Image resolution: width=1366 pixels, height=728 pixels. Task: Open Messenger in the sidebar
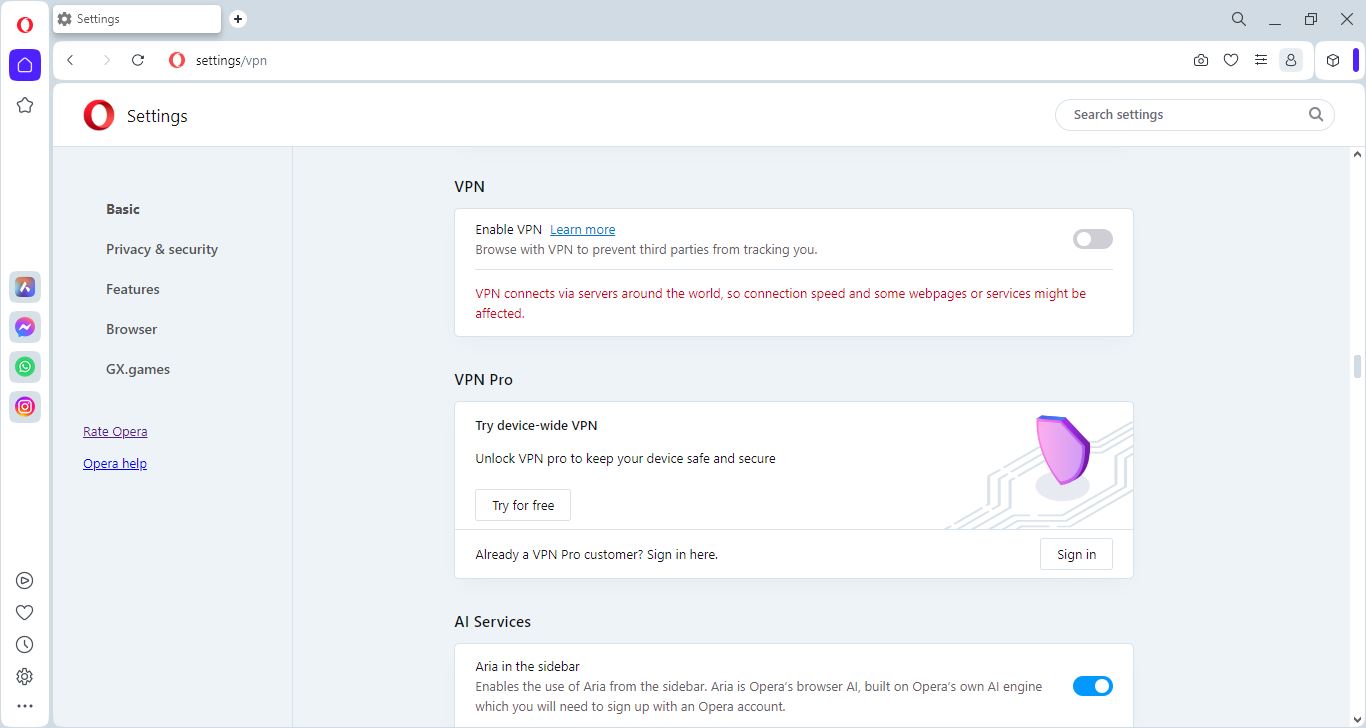click(x=25, y=327)
